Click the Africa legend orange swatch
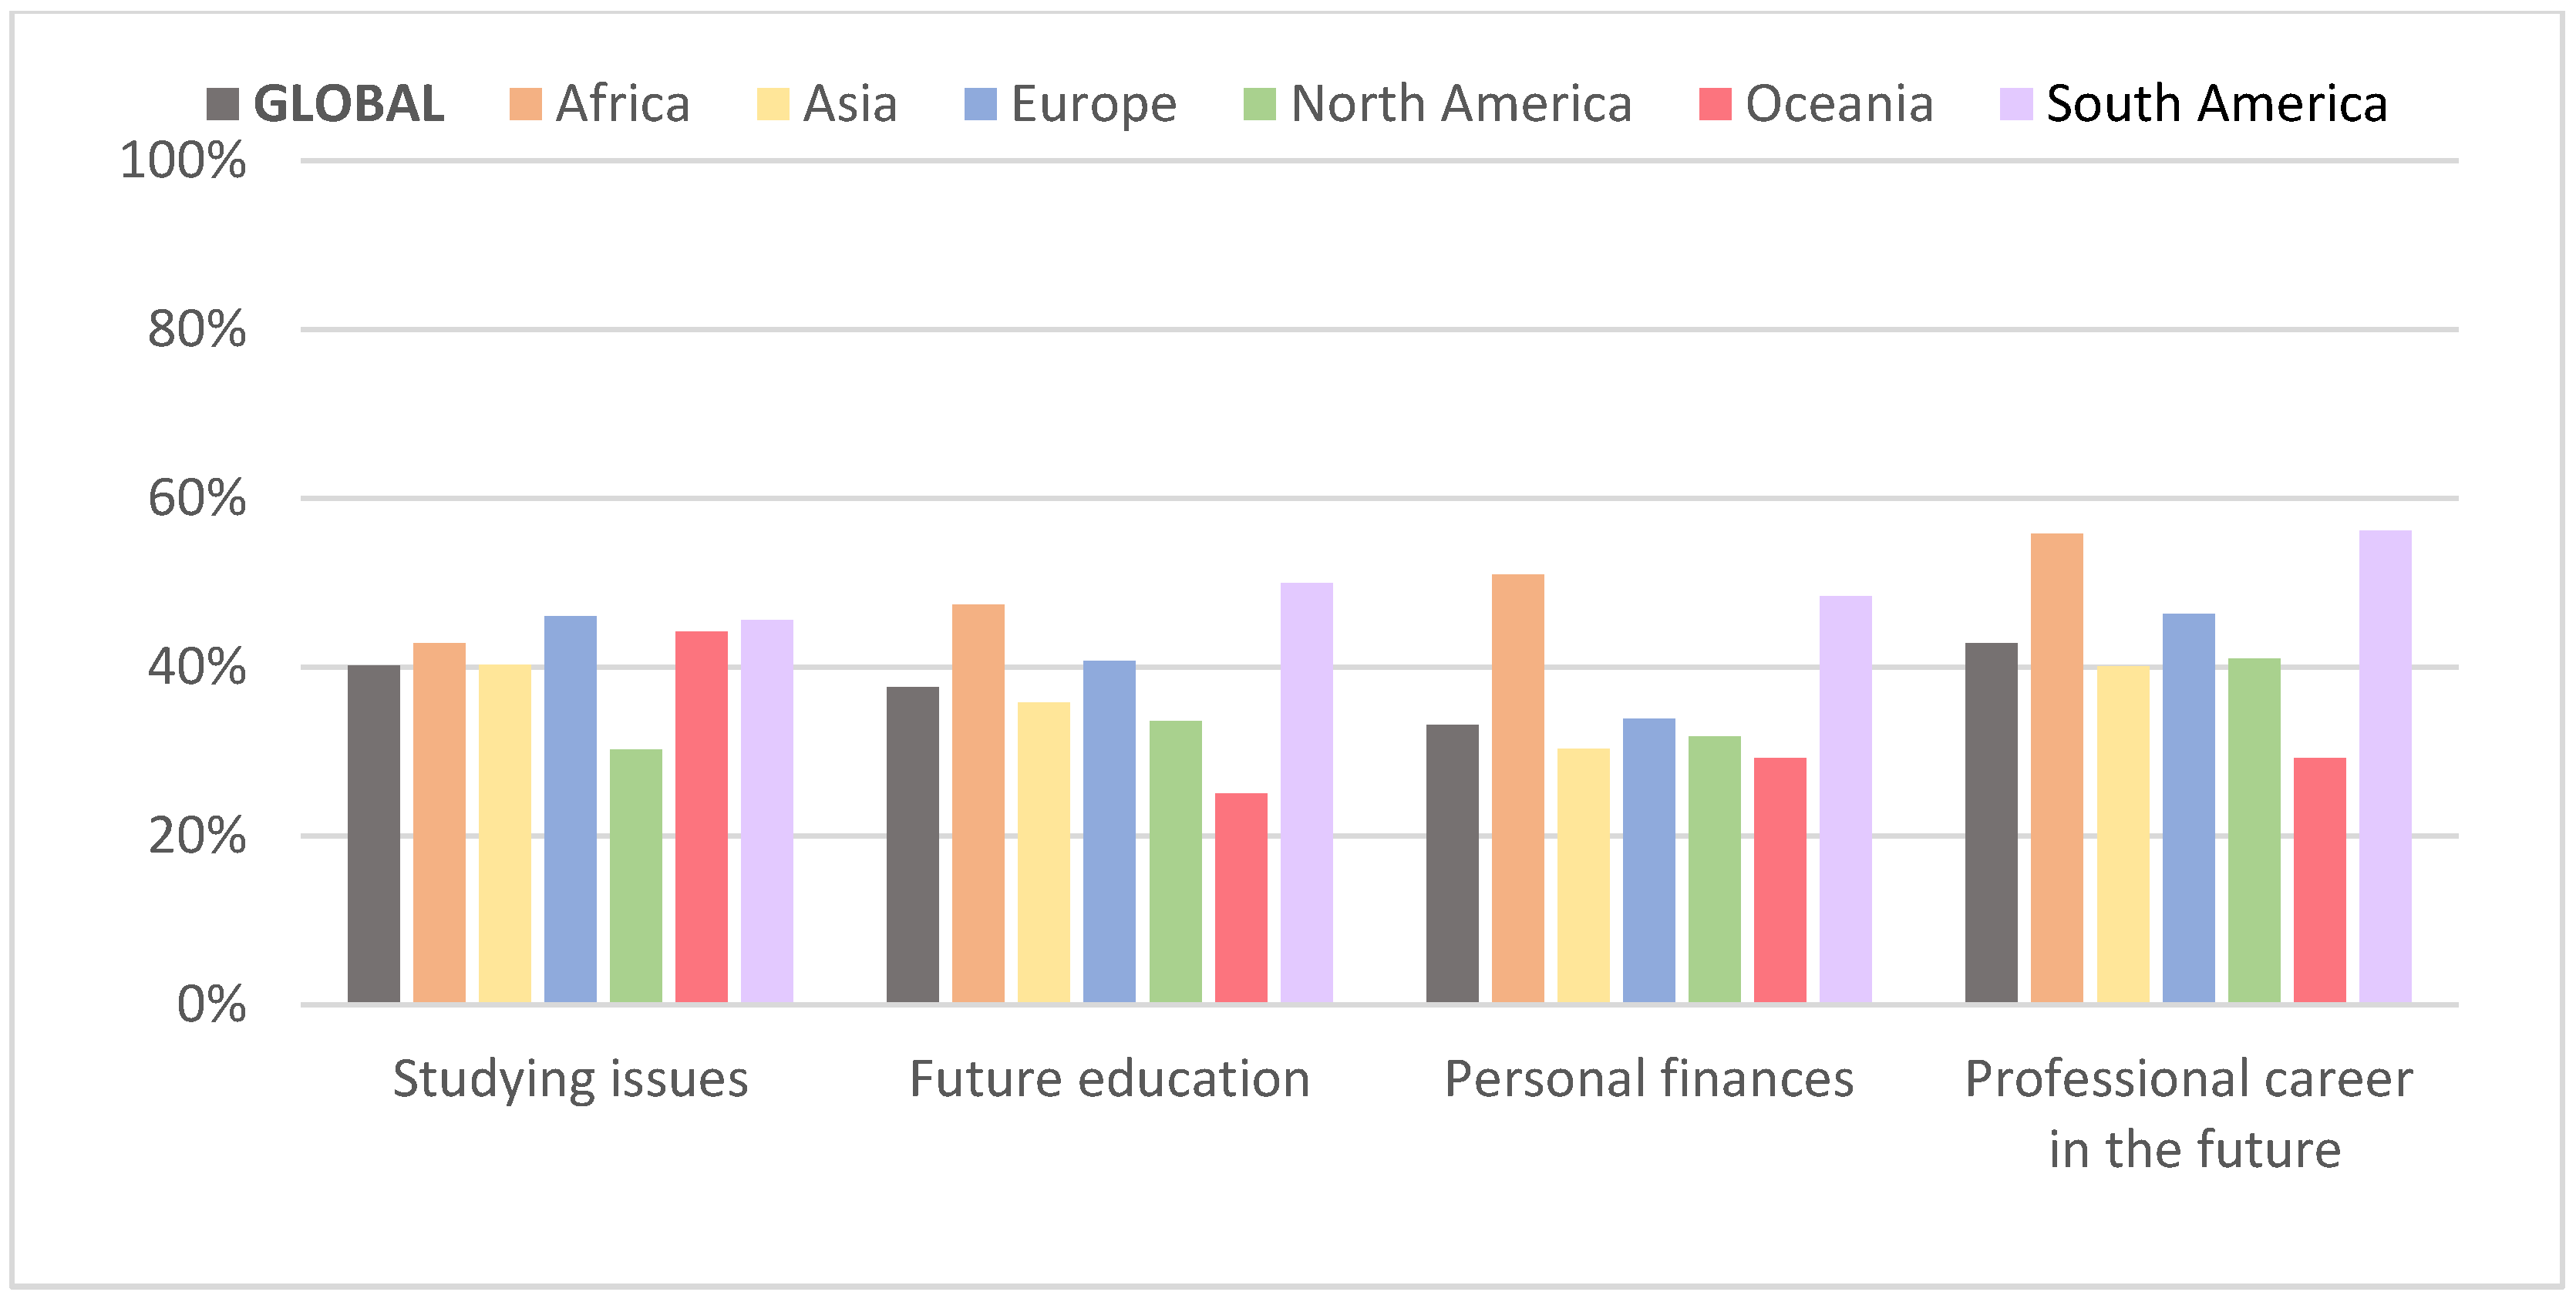The height and width of the screenshot is (1302, 2576). 525,104
